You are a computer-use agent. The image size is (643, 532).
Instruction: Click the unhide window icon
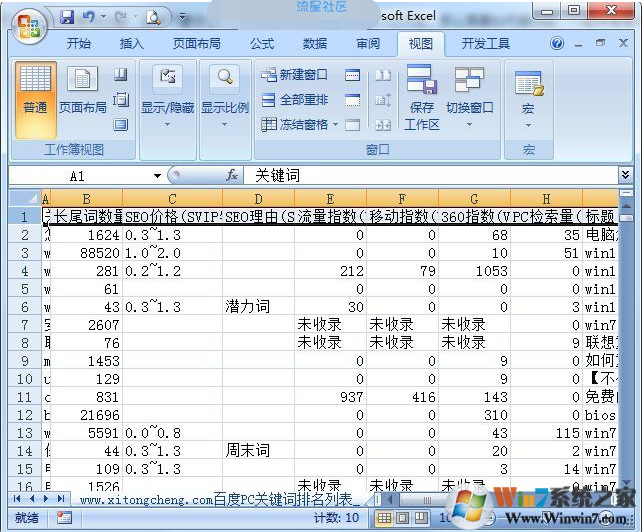tap(352, 125)
